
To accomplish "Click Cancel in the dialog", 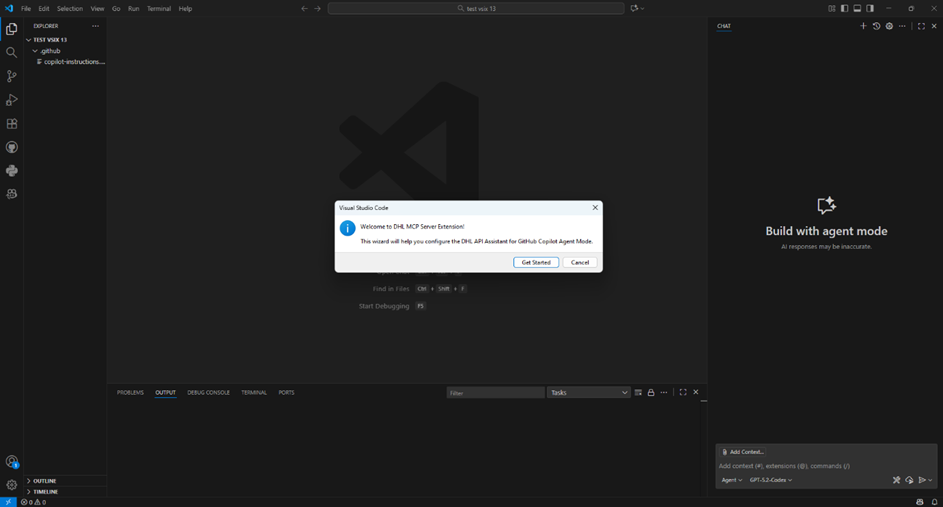I will coord(580,262).
